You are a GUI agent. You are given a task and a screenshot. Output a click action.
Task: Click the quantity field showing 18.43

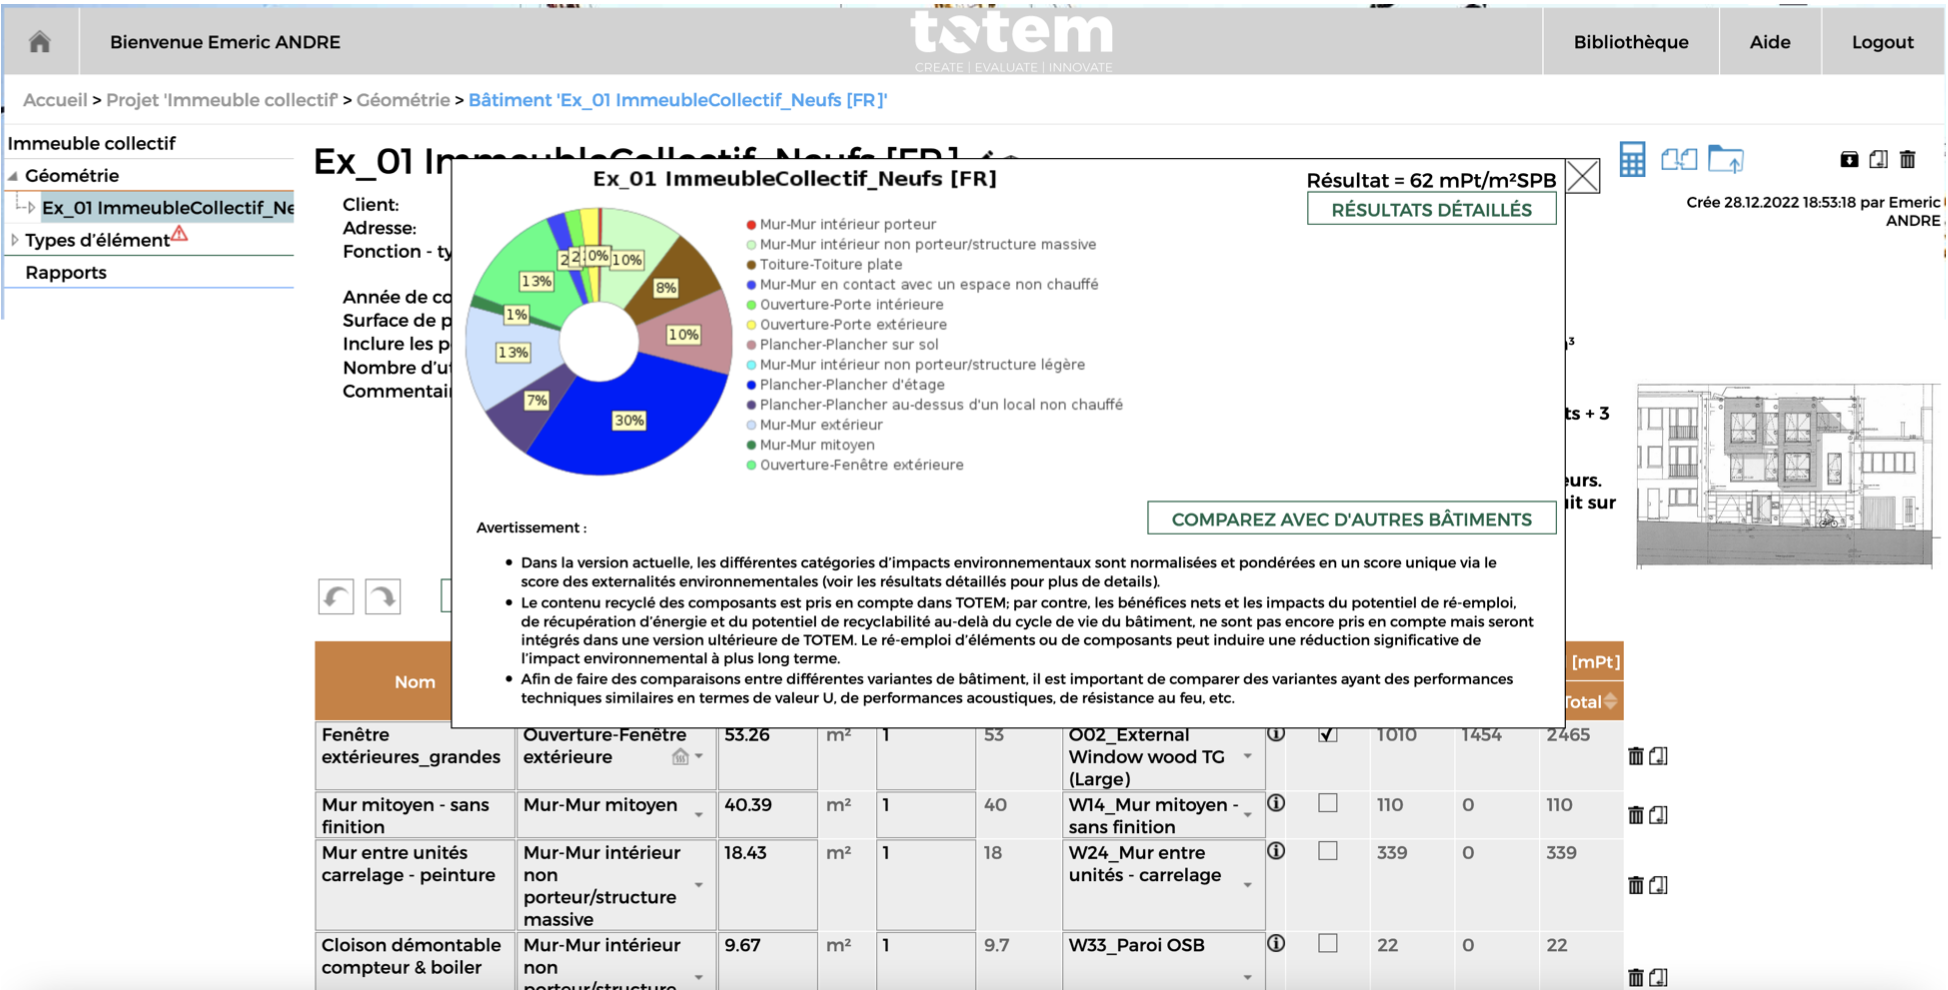coord(767,885)
